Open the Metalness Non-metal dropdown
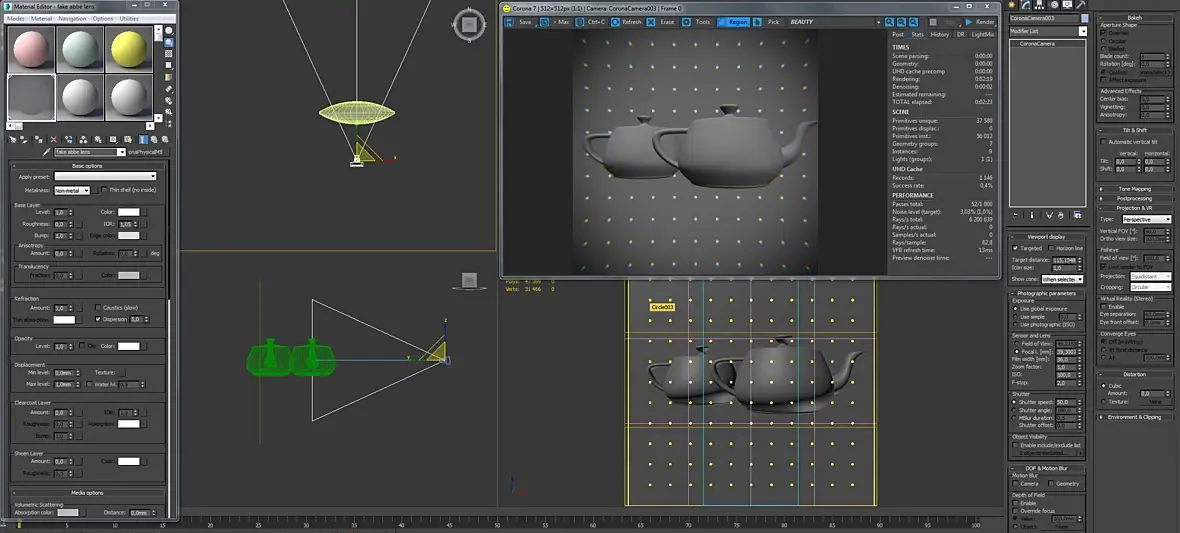 72,190
